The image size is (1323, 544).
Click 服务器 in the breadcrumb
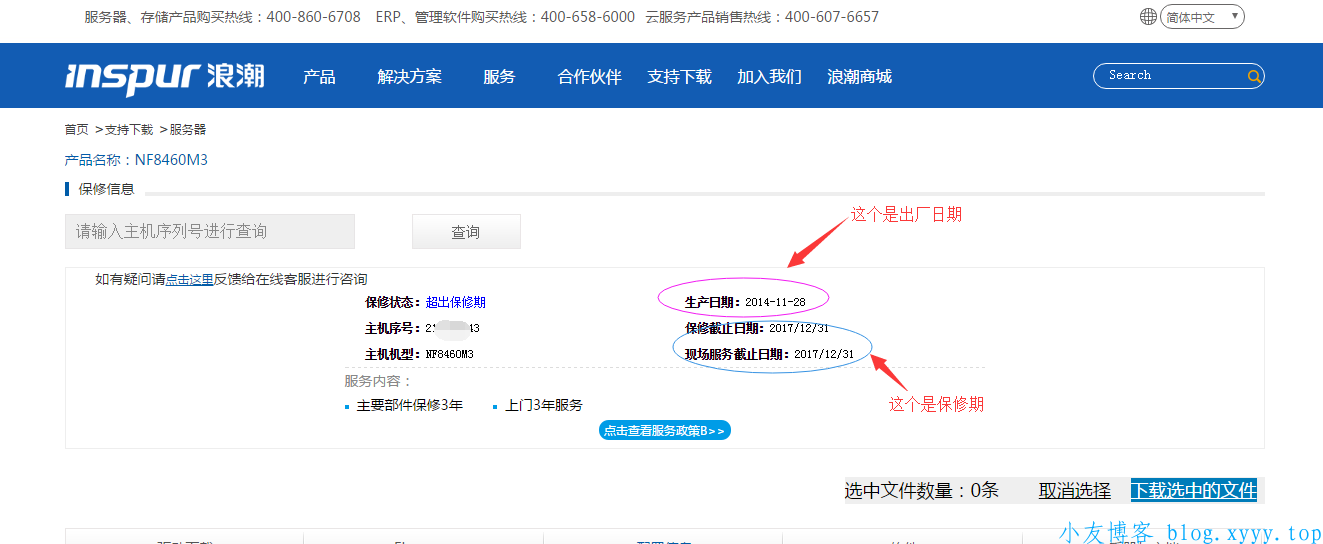click(187, 130)
